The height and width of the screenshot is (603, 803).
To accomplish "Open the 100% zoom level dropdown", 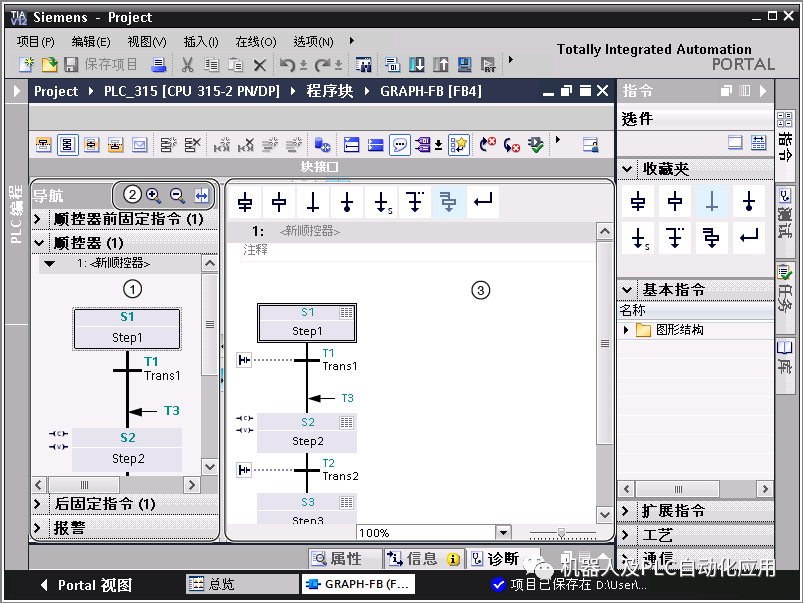I will (x=503, y=533).
